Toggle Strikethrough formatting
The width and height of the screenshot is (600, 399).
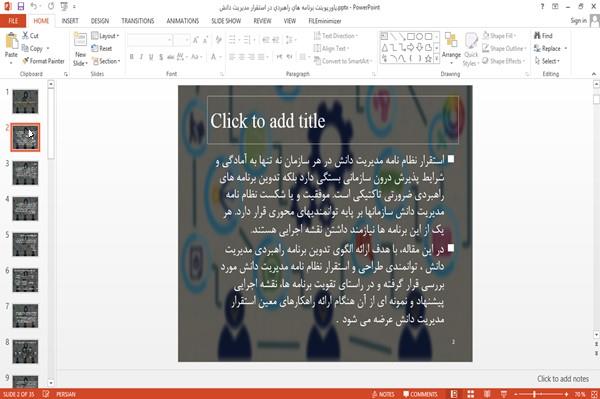[x=171, y=57]
